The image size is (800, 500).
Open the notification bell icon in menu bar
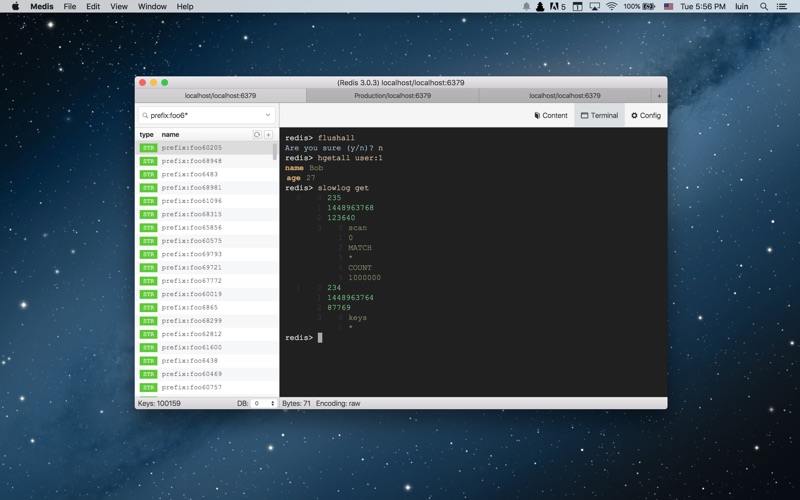point(526,7)
